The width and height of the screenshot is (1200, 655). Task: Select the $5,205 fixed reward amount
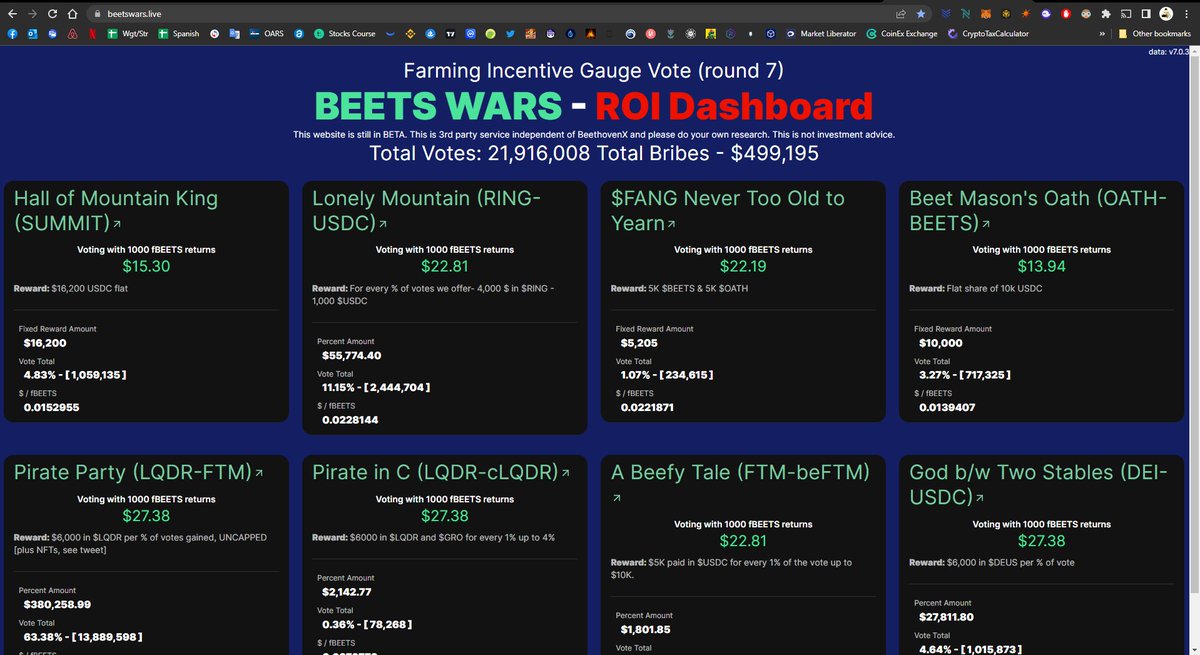(641, 343)
